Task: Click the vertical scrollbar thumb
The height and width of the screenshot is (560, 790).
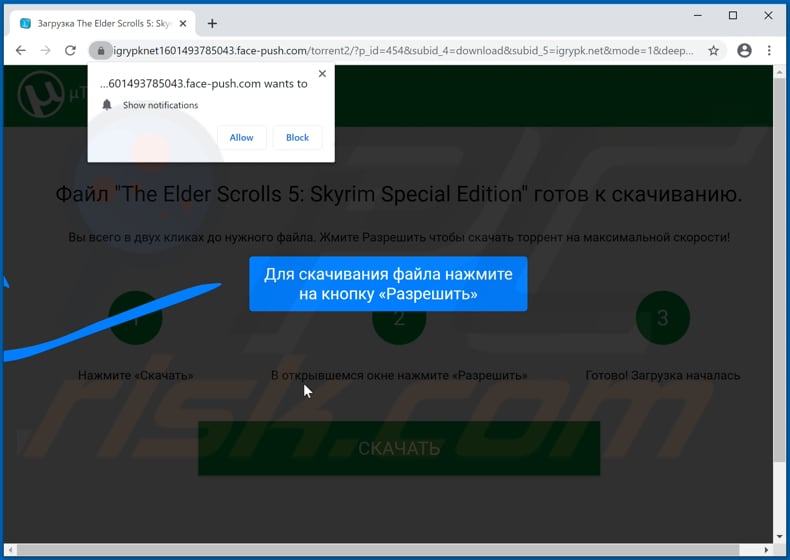Action: click(x=779, y=270)
